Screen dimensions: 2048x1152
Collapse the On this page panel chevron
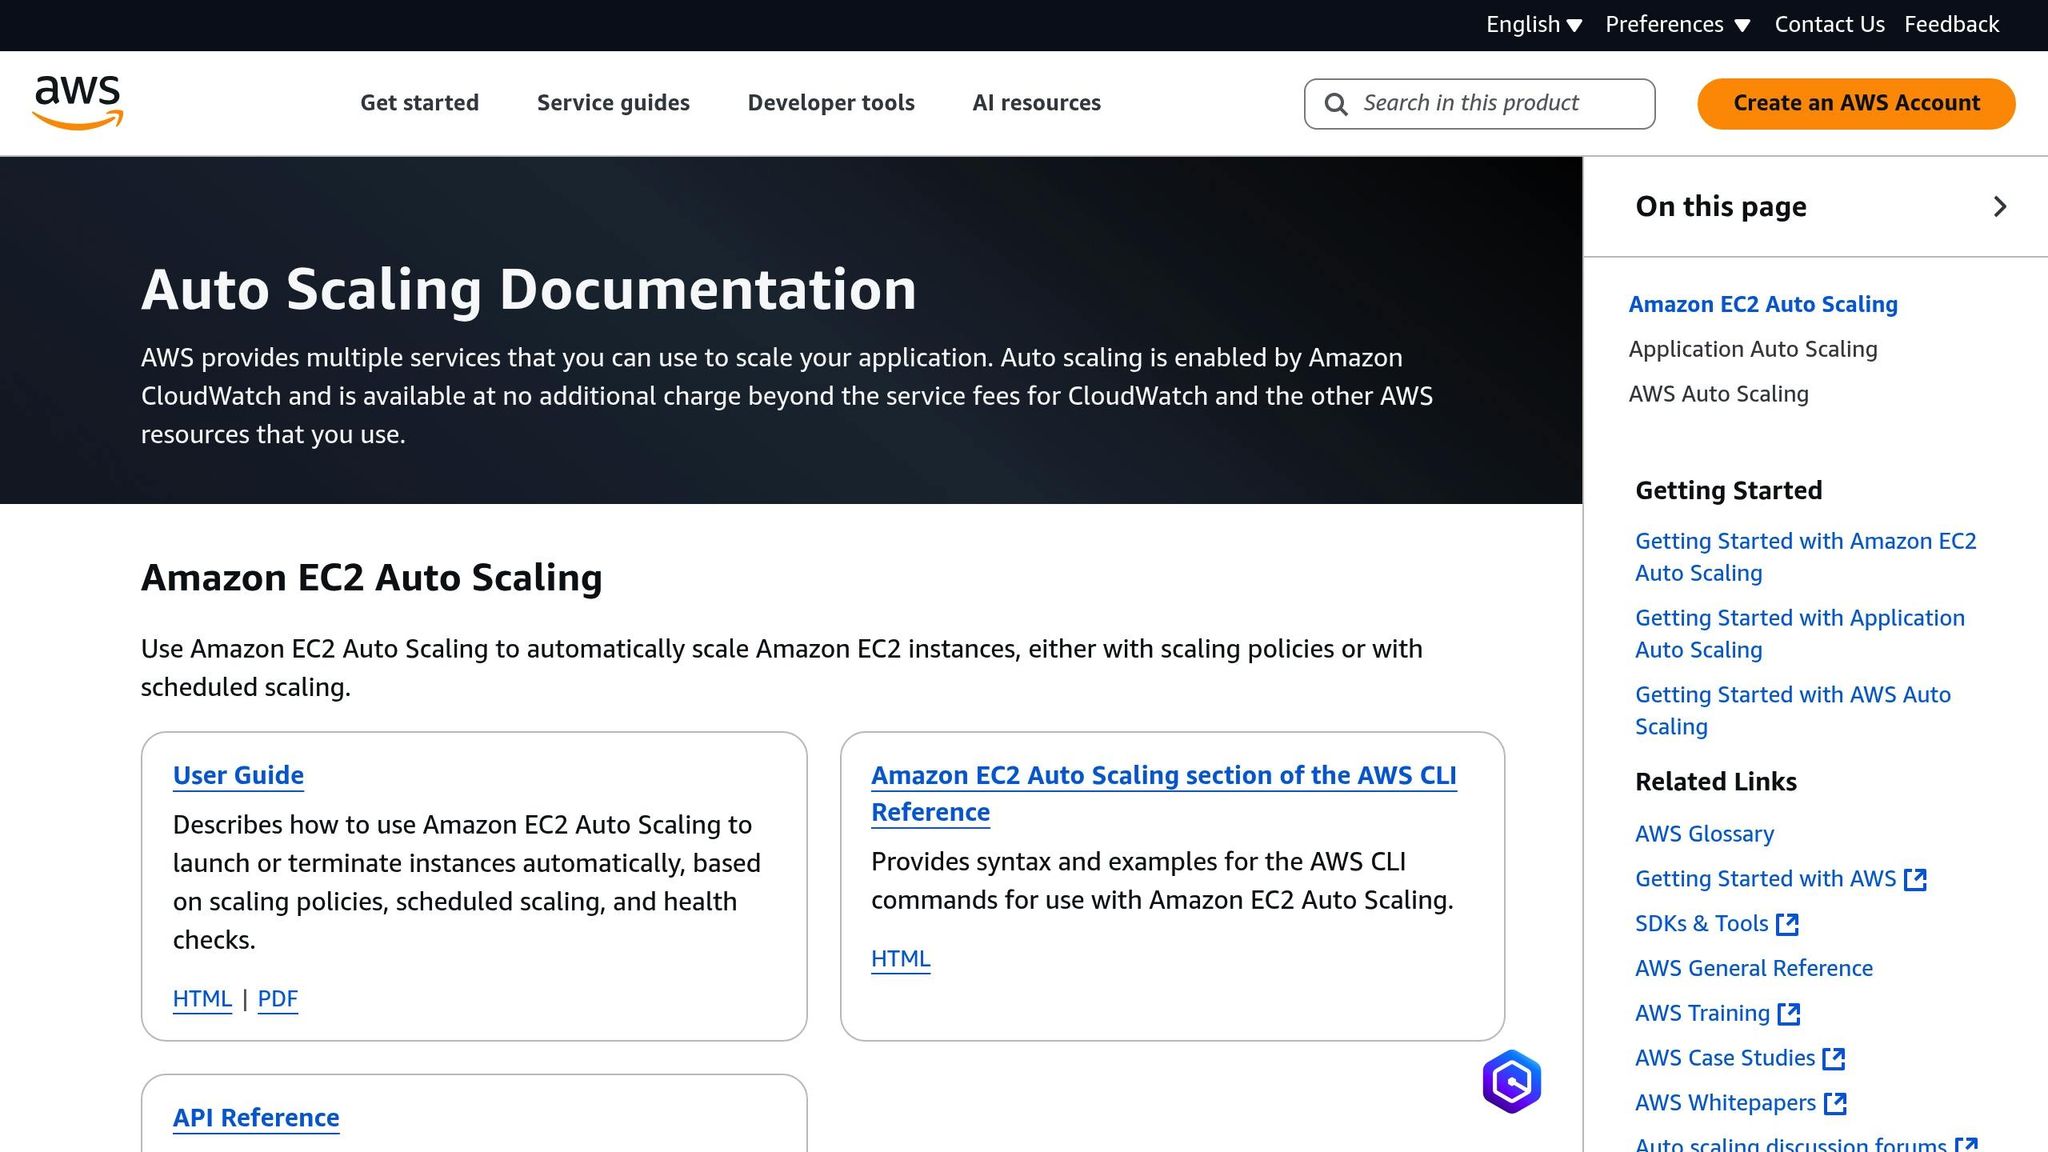(x=1999, y=207)
